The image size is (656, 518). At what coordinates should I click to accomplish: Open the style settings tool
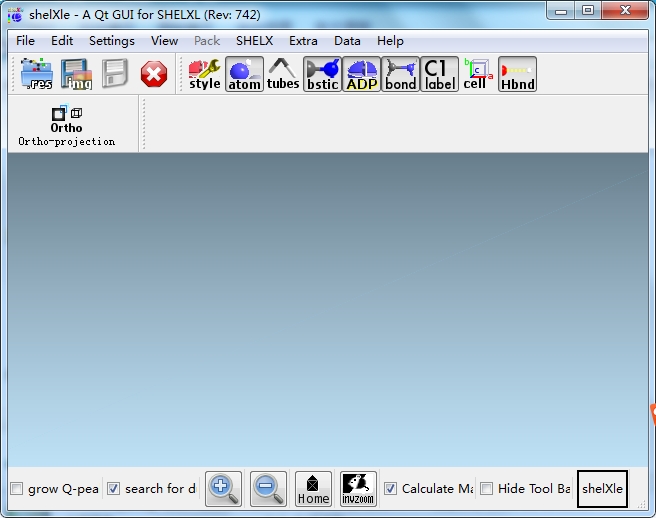(x=205, y=74)
